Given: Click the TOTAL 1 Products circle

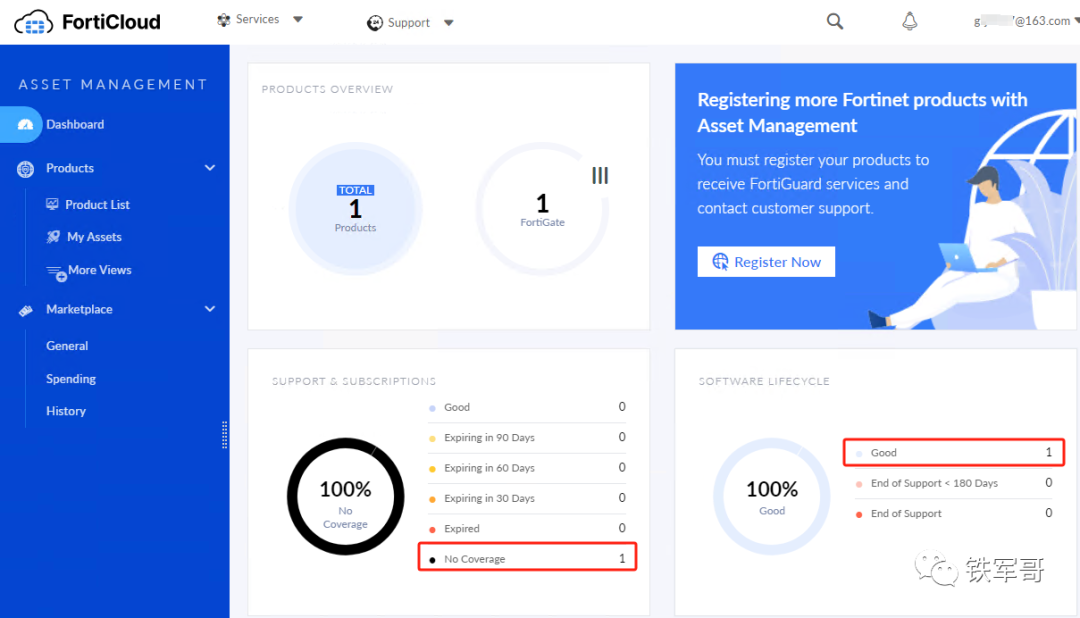Looking at the screenshot, I should pos(355,209).
